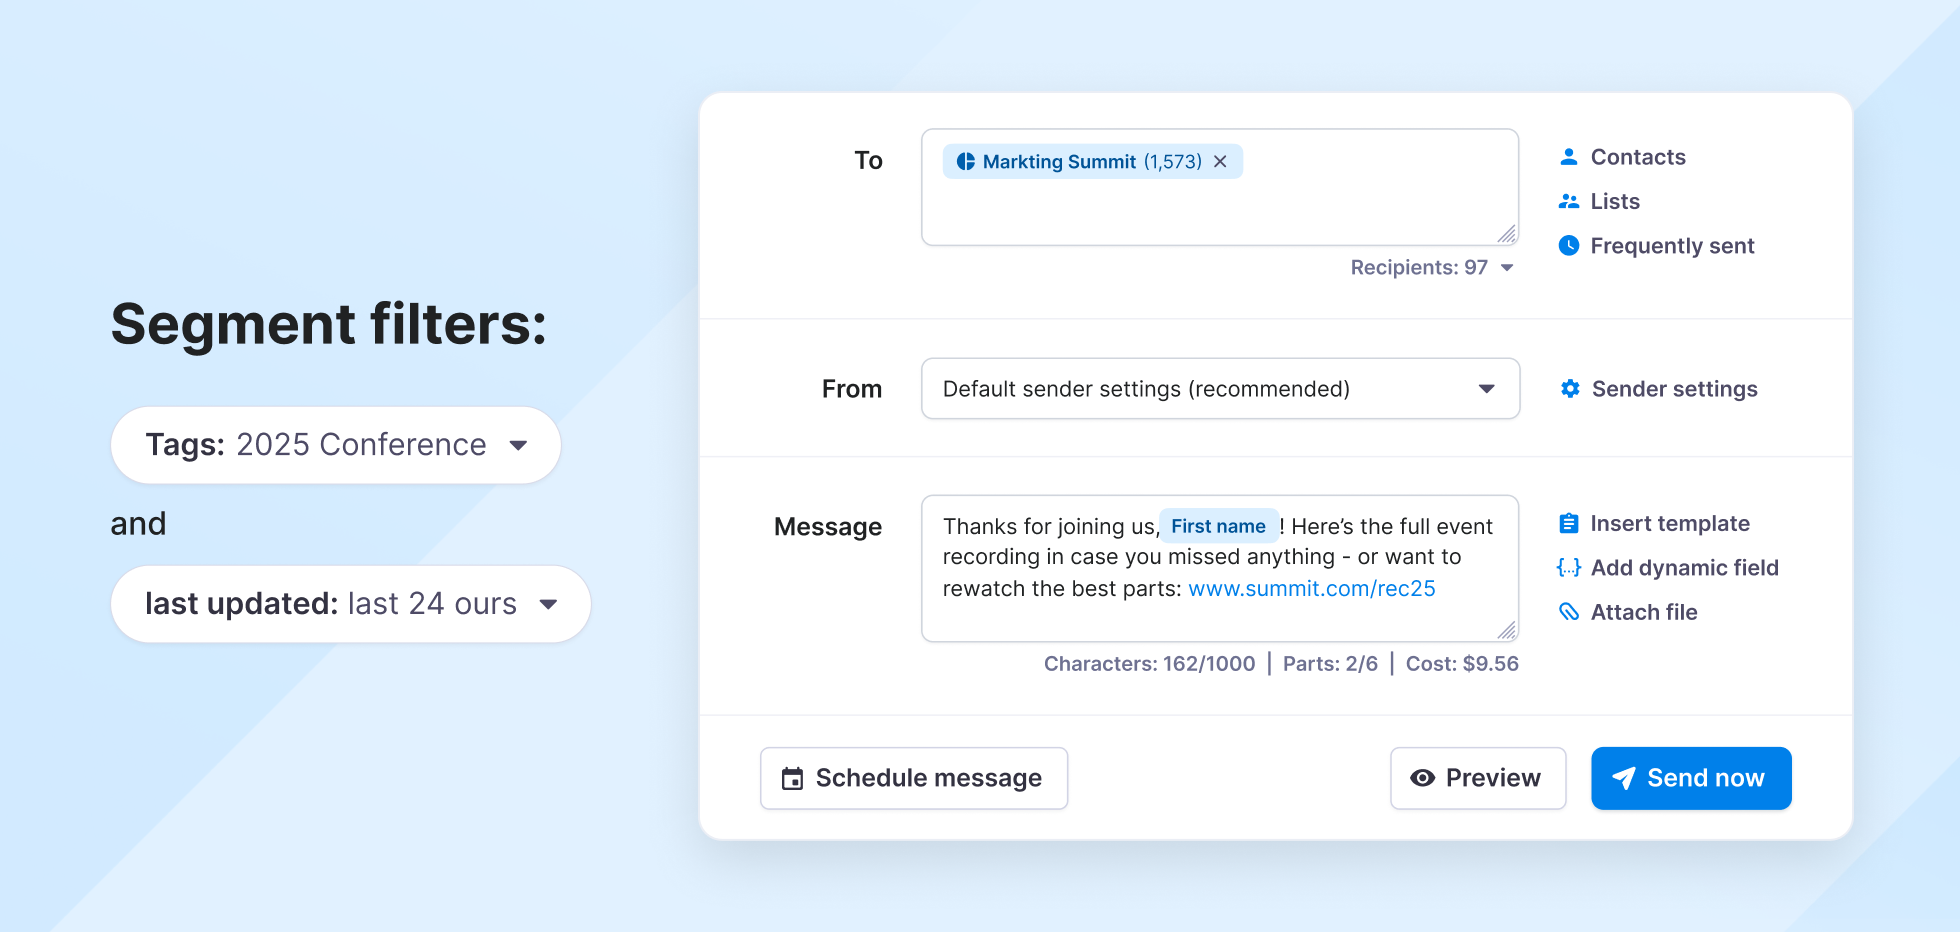Image resolution: width=1960 pixels, height=932 pixels.
Task: Click the To field label
Action: [868, 161]
